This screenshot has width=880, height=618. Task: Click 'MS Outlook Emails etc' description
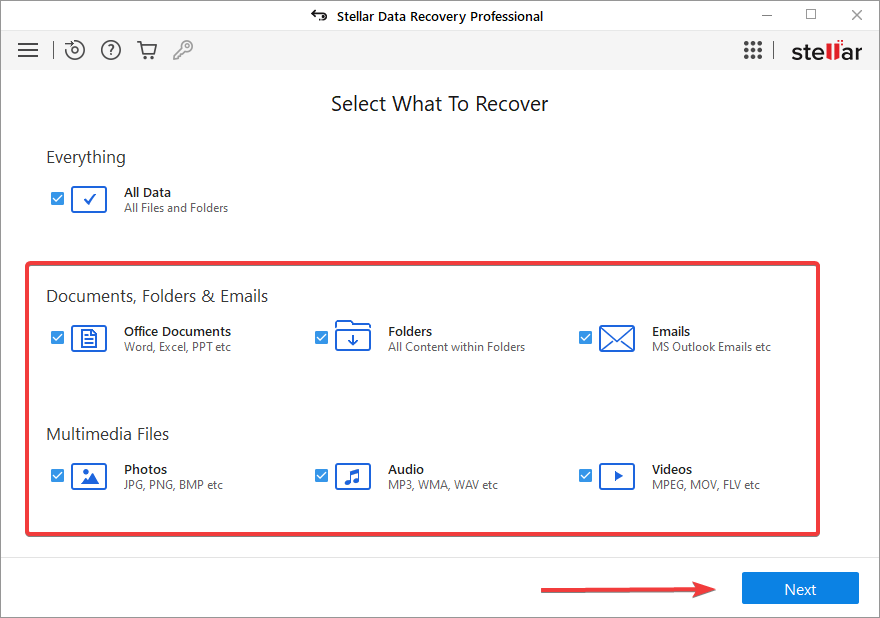tap(711, 347)
